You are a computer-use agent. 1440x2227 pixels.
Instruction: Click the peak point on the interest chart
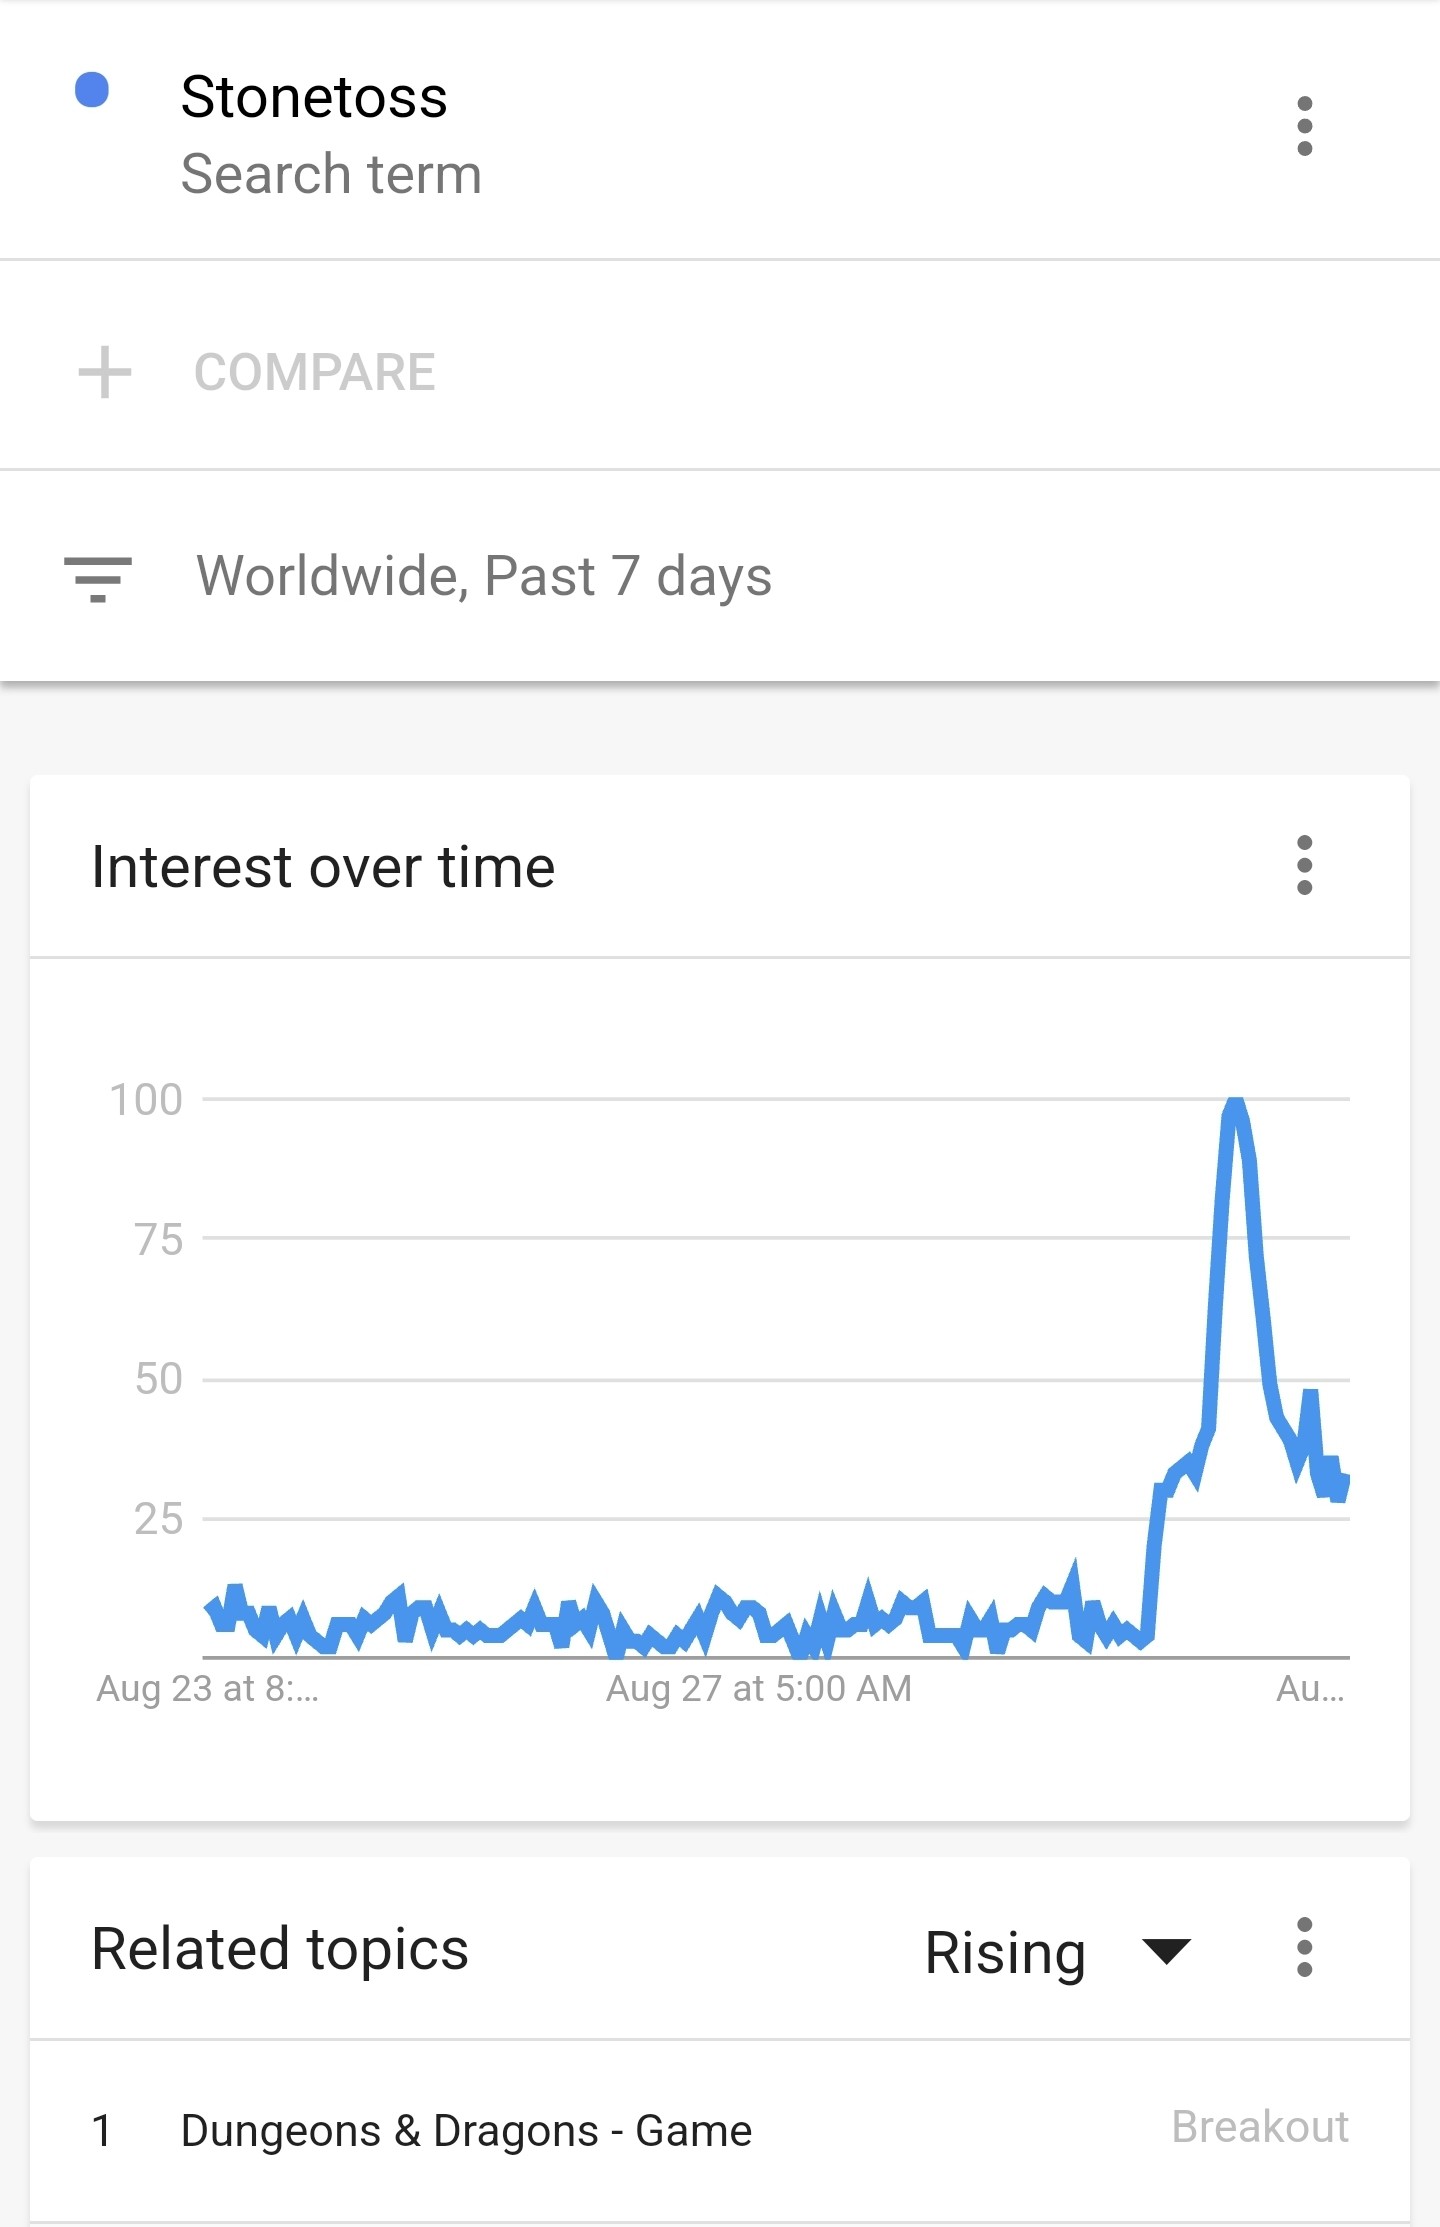1236,1102
